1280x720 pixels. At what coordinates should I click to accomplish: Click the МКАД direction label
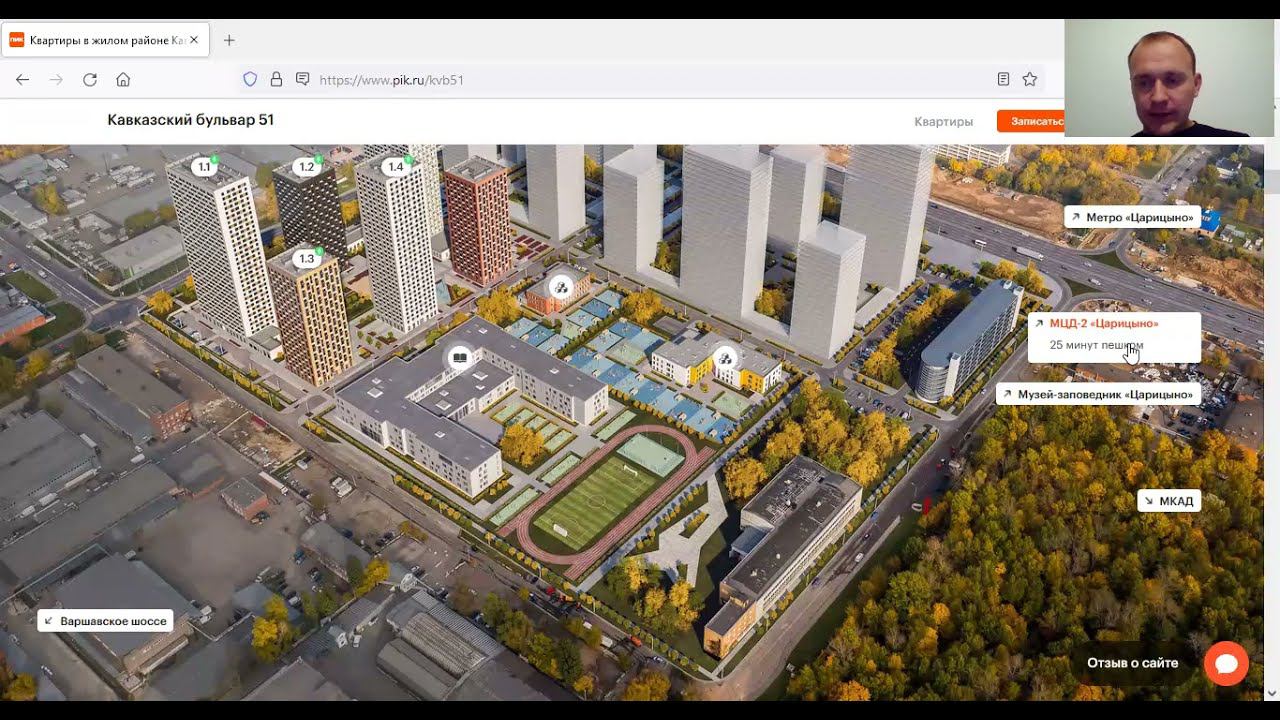[1169, 501]
